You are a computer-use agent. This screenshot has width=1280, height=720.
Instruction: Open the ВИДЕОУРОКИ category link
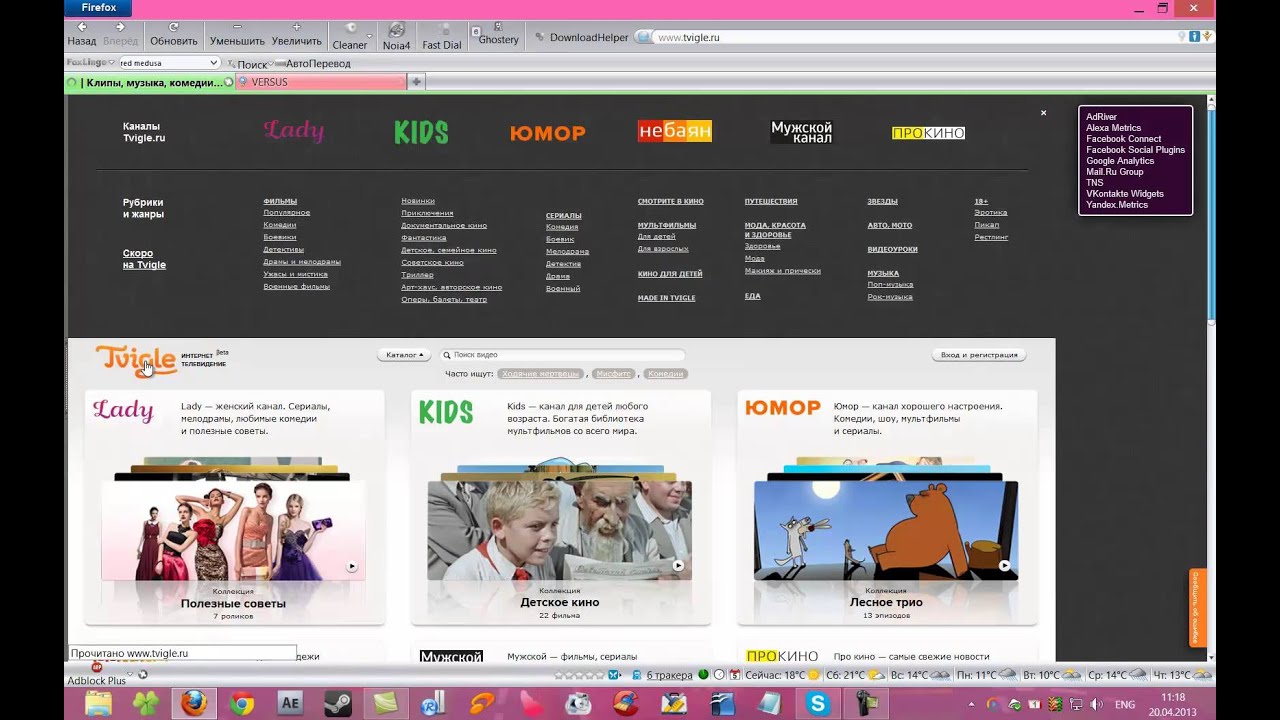point(892,249)
